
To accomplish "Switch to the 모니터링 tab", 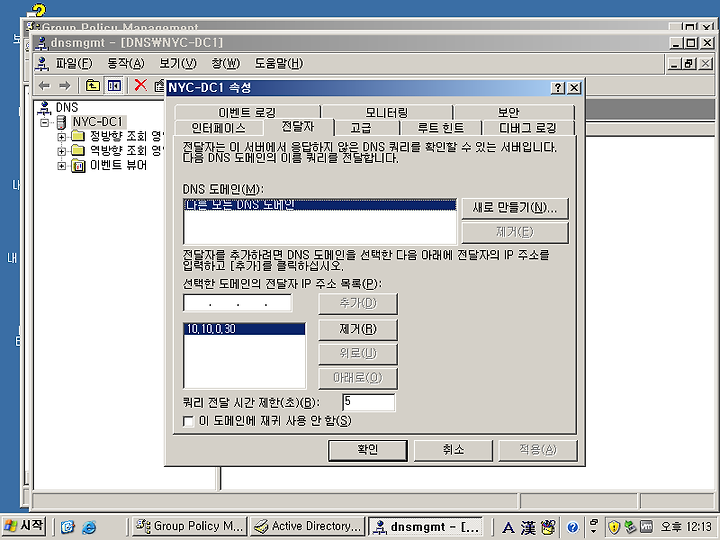I will click(387, 112).
